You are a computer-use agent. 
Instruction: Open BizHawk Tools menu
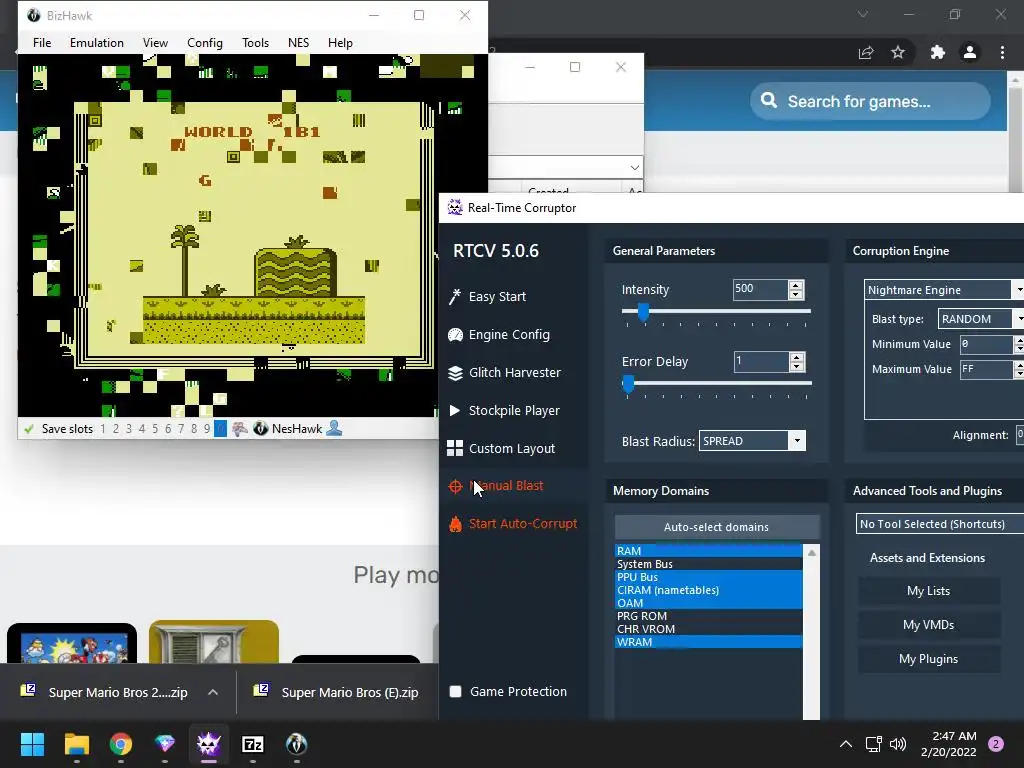[255, 42]
